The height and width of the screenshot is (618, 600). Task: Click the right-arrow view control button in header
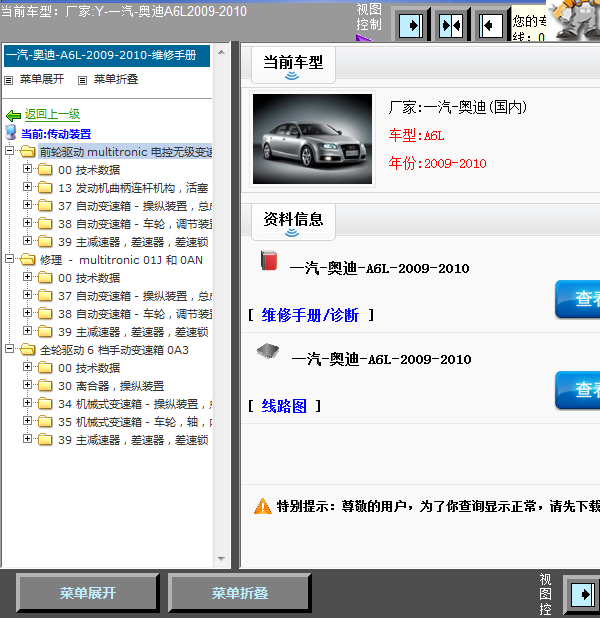(x=411, y=25)
